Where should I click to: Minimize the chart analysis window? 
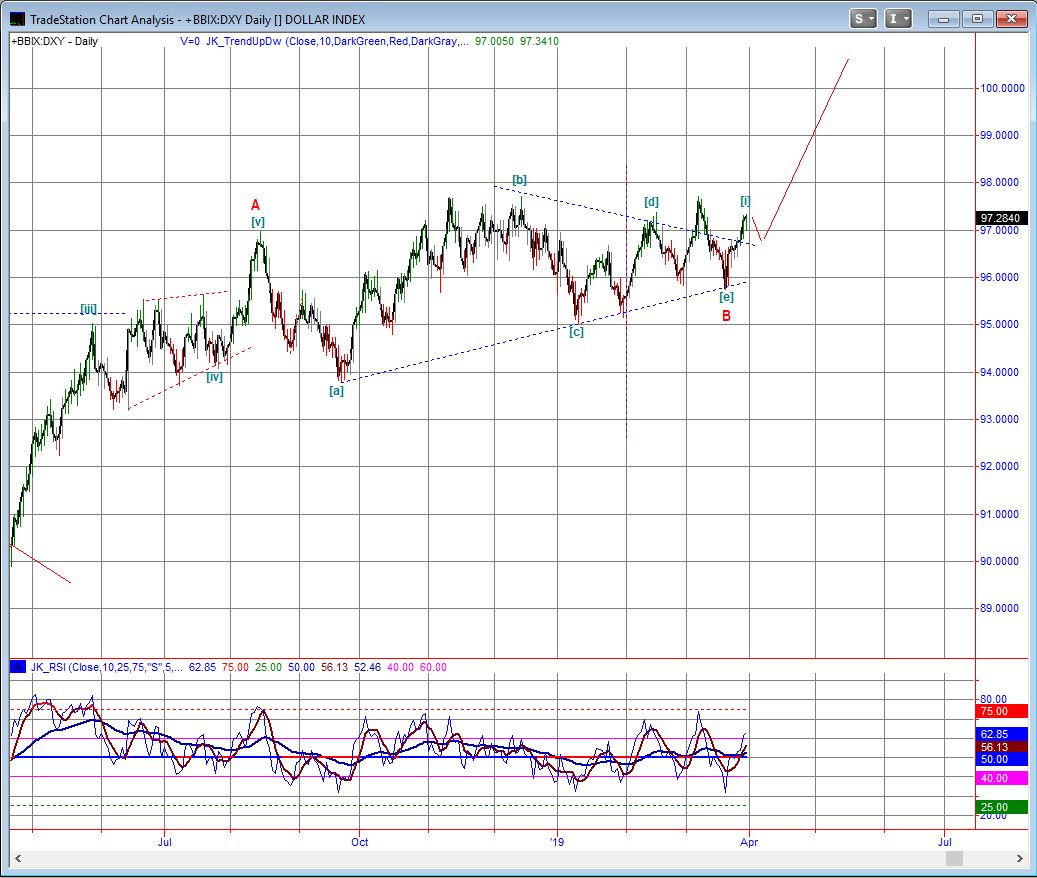[943, 19]
